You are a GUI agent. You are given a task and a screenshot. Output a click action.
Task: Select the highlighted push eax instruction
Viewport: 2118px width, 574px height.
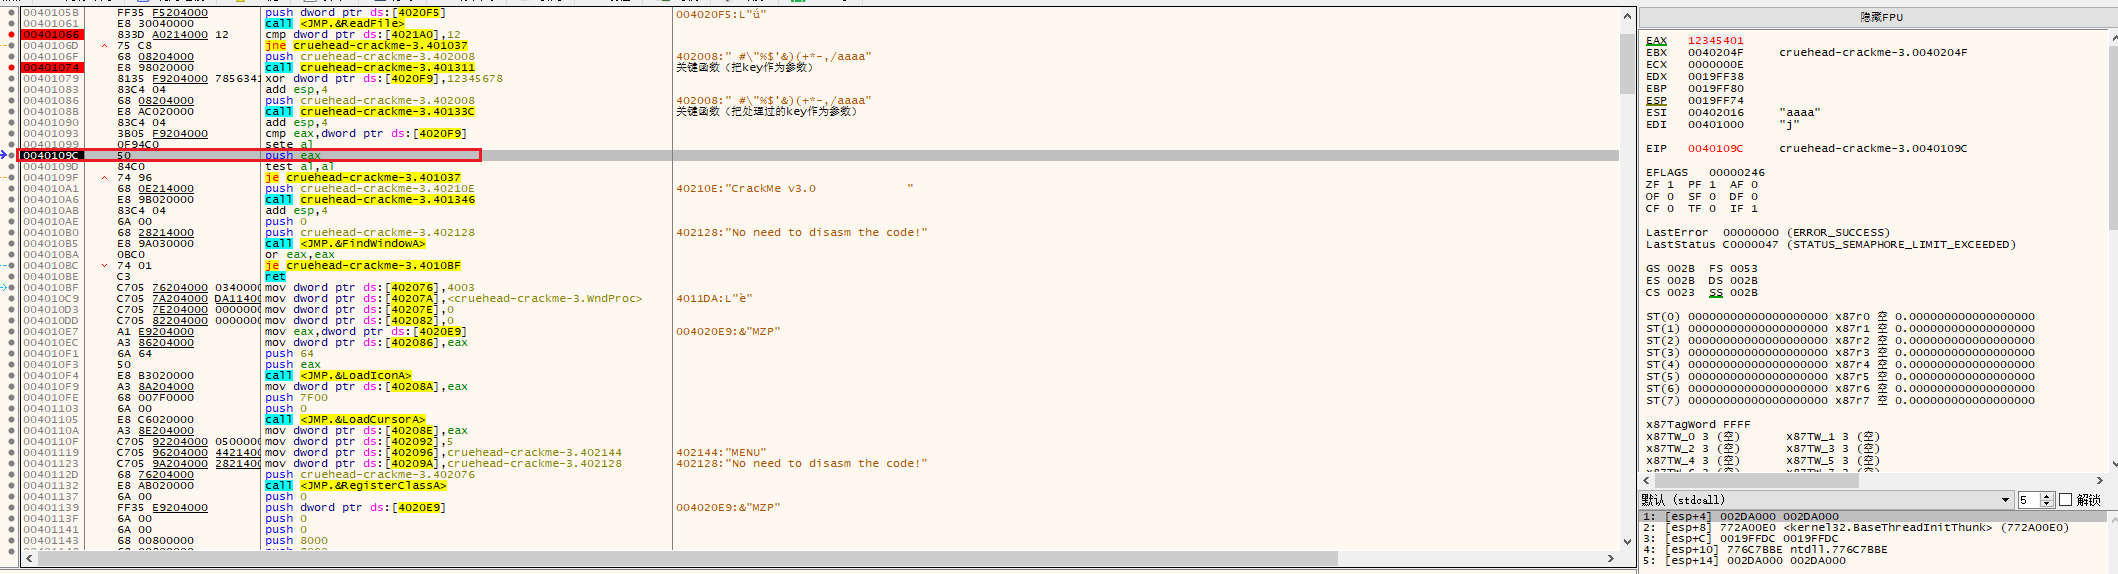click(x=293, y=156)
